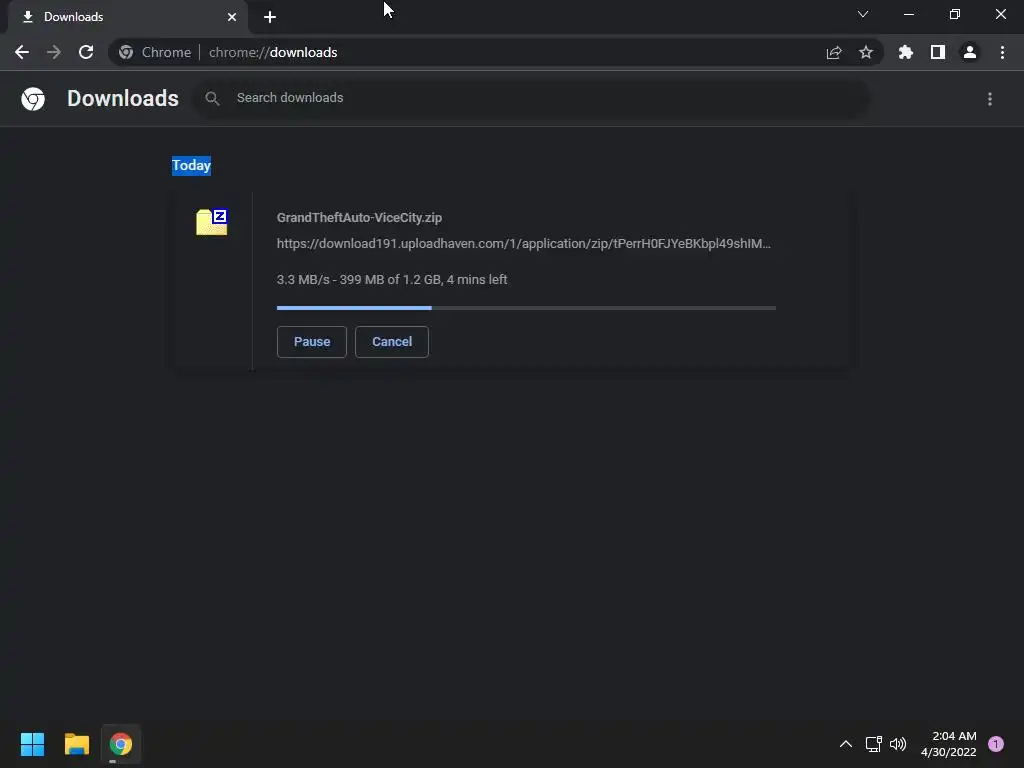The width and height of the screenshot is (1024, 768).
Task: Close the Downloads tab
Action: click(232, 17)
